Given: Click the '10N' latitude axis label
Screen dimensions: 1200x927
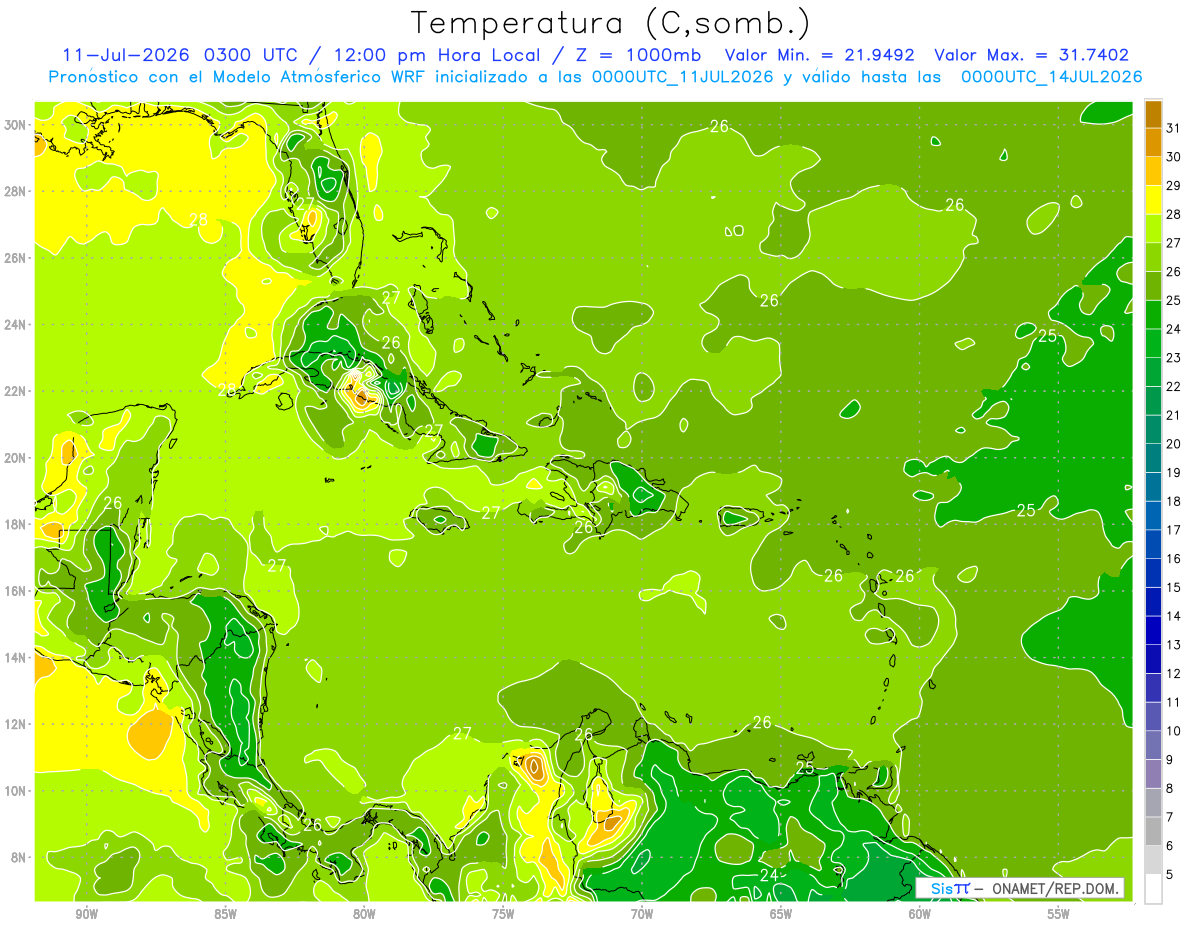Looking at the screenshot, I should pos(16,791).
